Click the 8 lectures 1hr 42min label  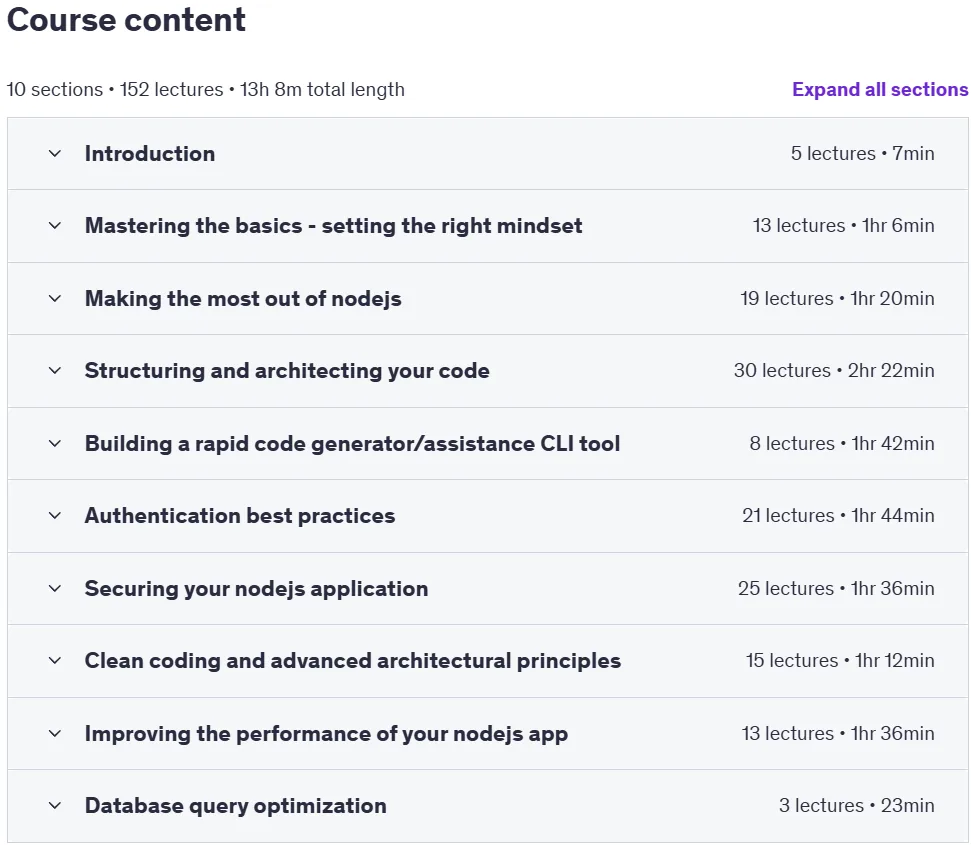click(x=842, y=443)
